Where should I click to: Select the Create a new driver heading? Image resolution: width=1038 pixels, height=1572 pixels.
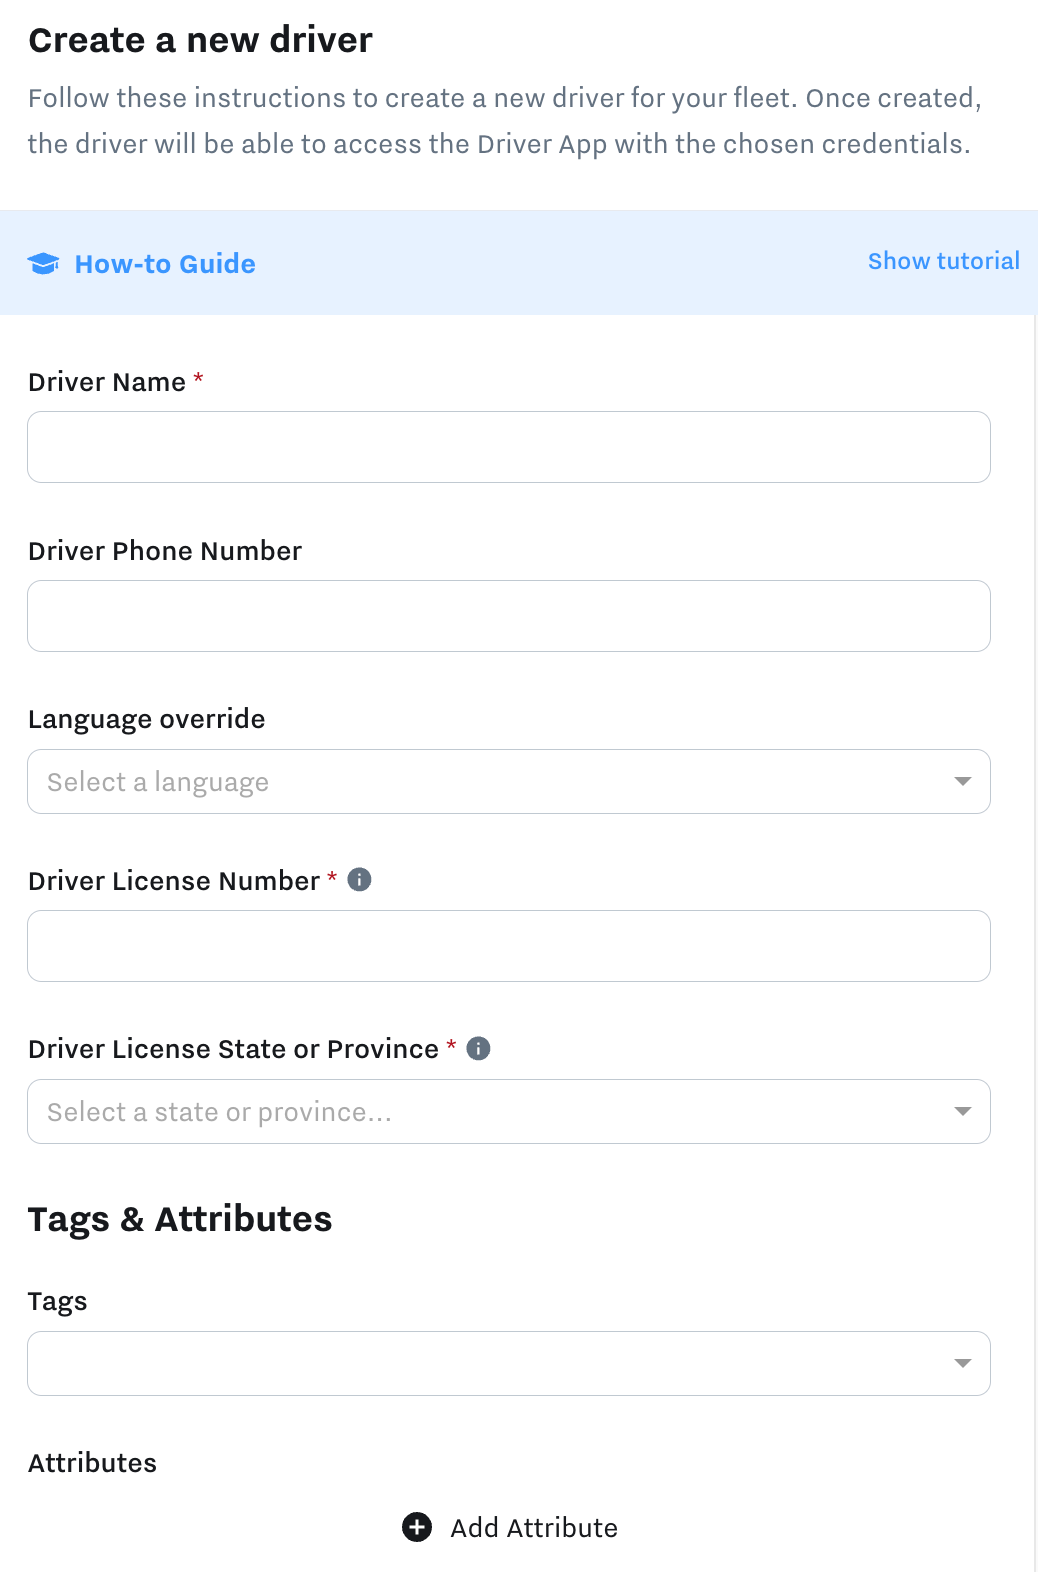[x=201, y=39]
